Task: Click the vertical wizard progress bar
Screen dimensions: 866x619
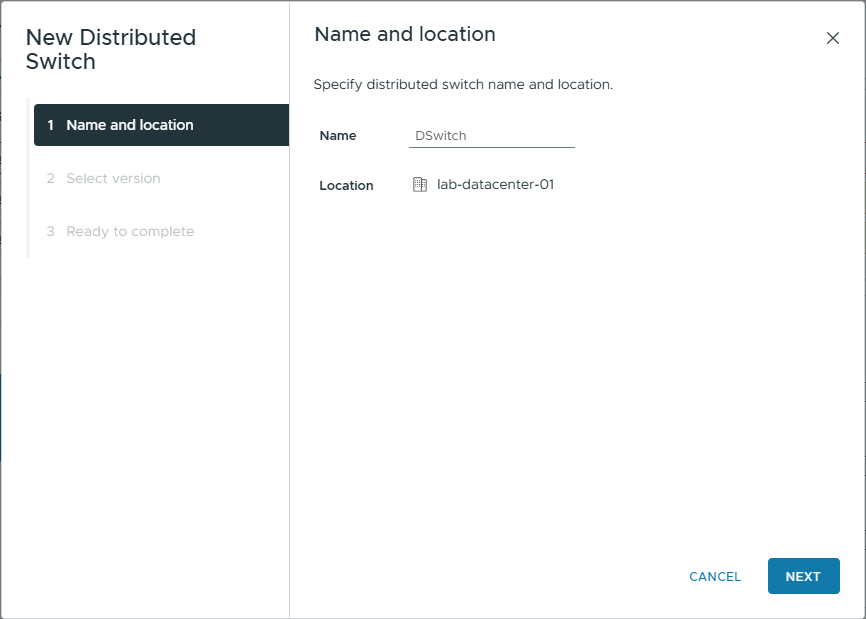Action: click(x=28, y=200)
